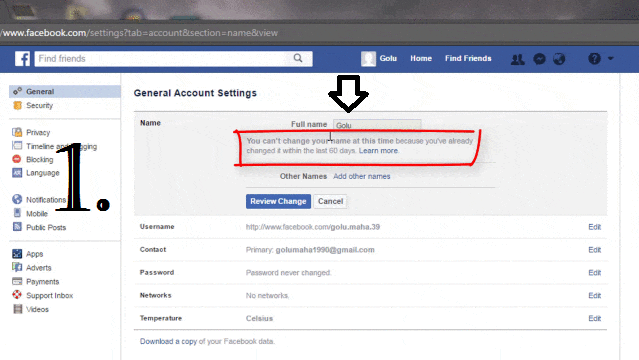Click the golumaha1990@gmail.com email text

pyautogui.click(x=325, y=250)
